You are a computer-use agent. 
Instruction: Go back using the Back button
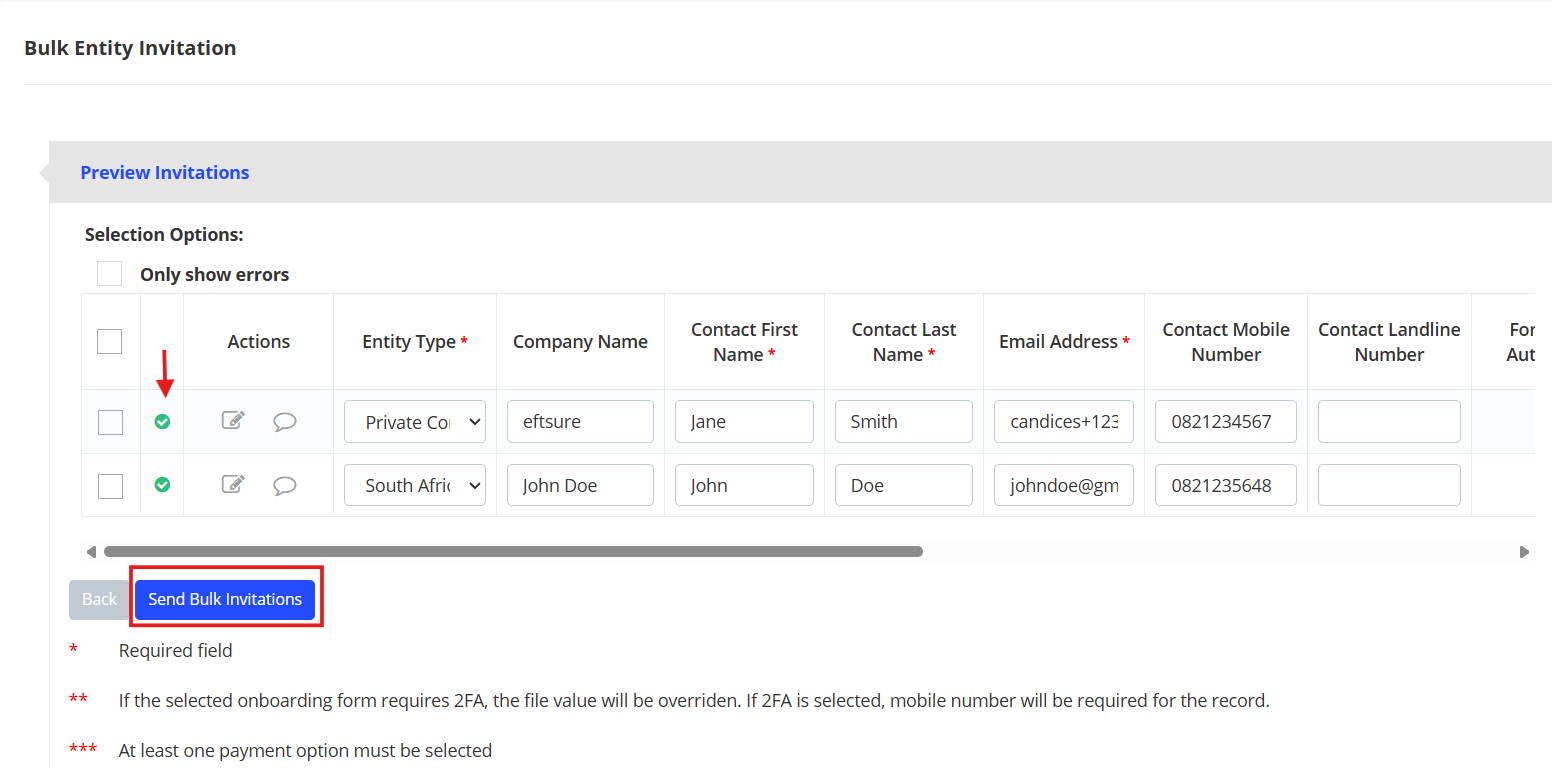coord(99,599)
